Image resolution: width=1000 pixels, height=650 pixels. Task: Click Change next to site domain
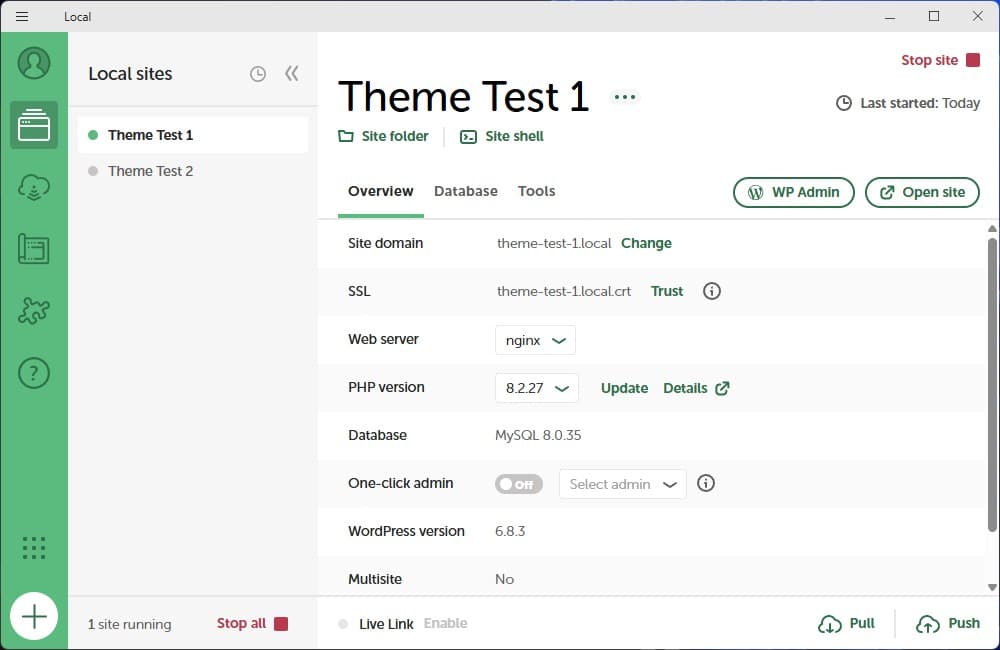(646, 243)
